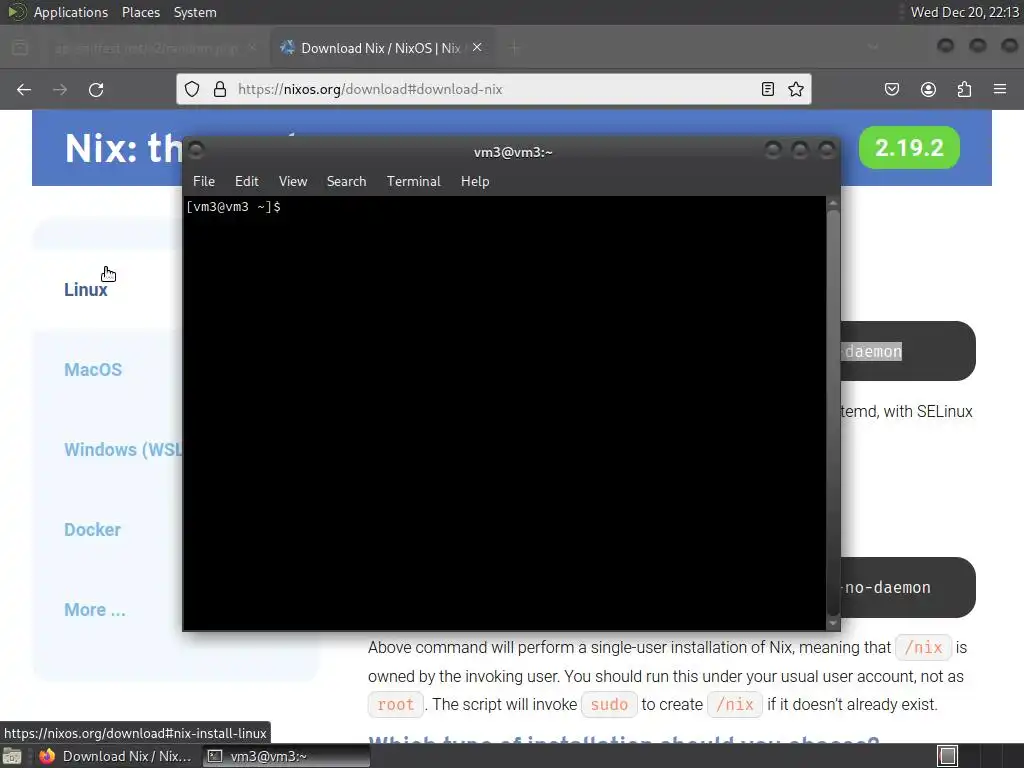Screen dimensions: 1024x768
Task: Switch to Firefox from the bottom taskbar
Action: (116, 756)
